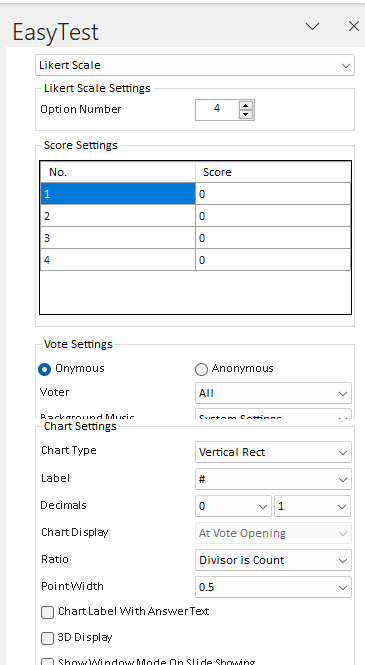Select row No. 2 in score table
The width and height of the screenshot is (365, 665).
coord(118,216)
